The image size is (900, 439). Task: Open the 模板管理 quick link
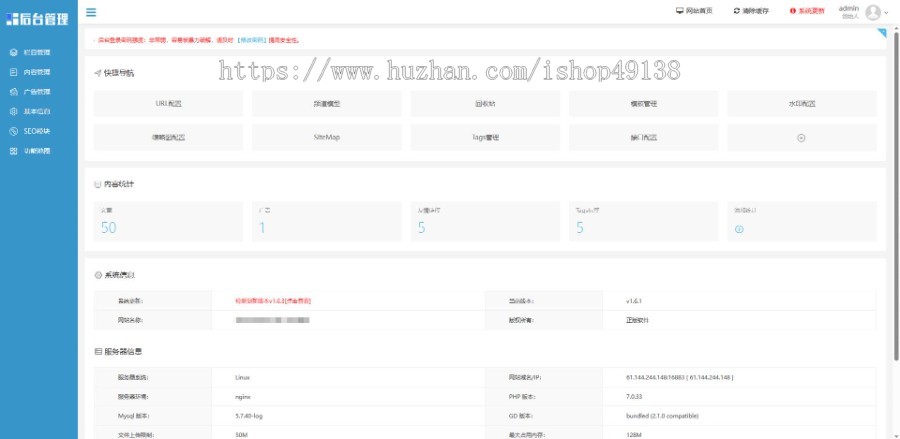click(643, 104)
